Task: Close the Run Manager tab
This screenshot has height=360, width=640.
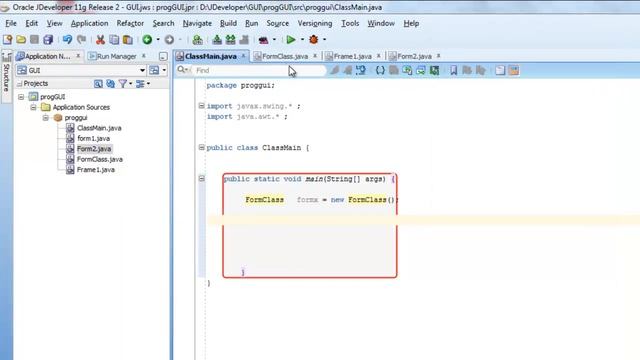Action: (x=144, y=56)
